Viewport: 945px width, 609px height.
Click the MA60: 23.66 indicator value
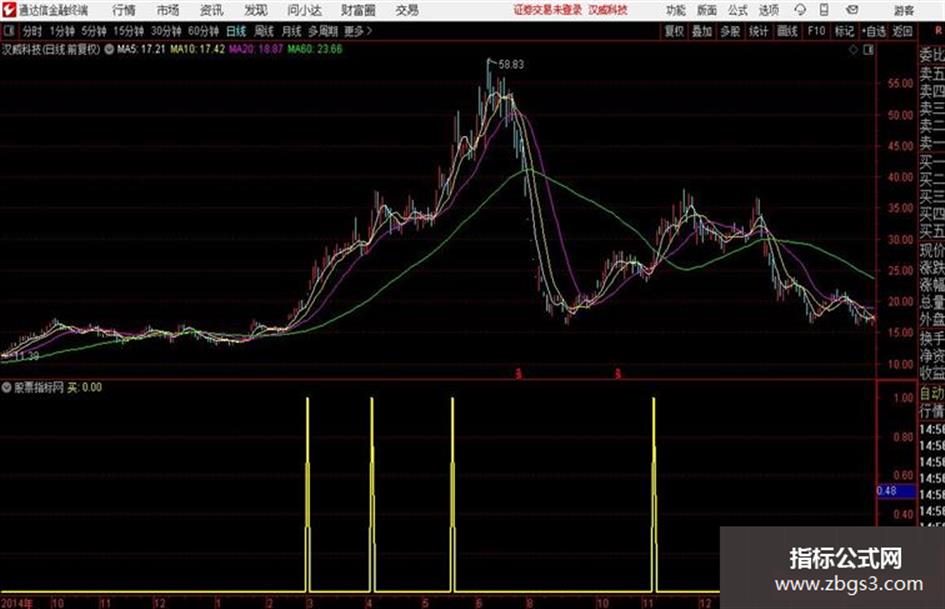point(315,49)
